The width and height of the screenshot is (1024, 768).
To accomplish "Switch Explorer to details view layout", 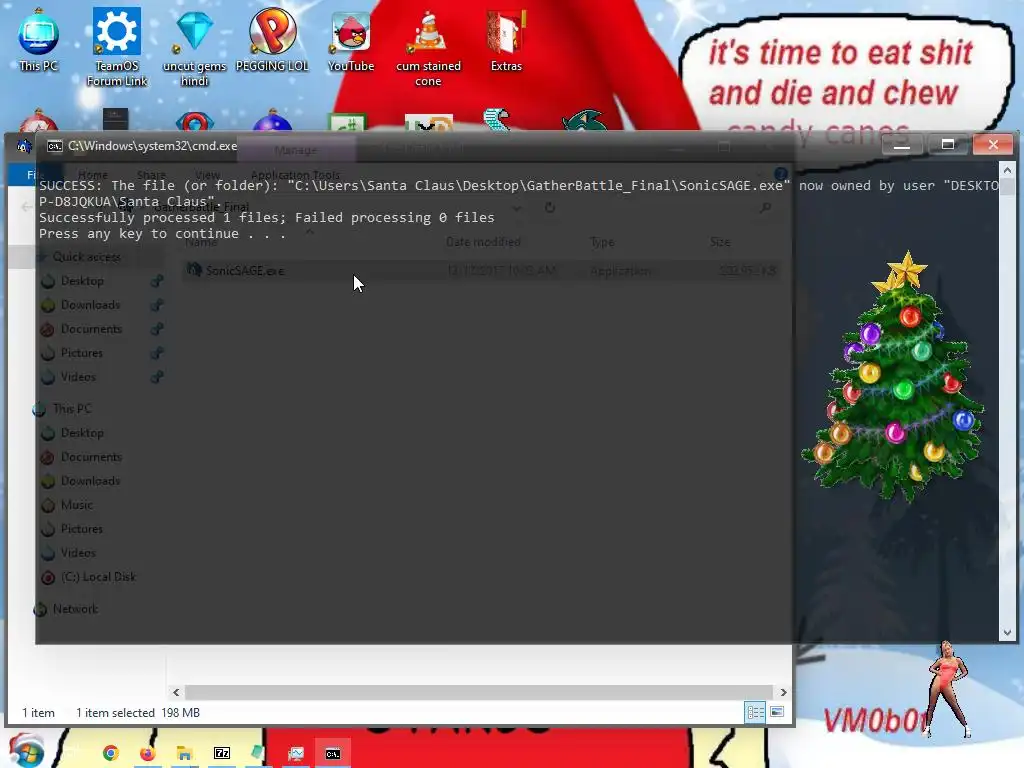I will [756, 712].
